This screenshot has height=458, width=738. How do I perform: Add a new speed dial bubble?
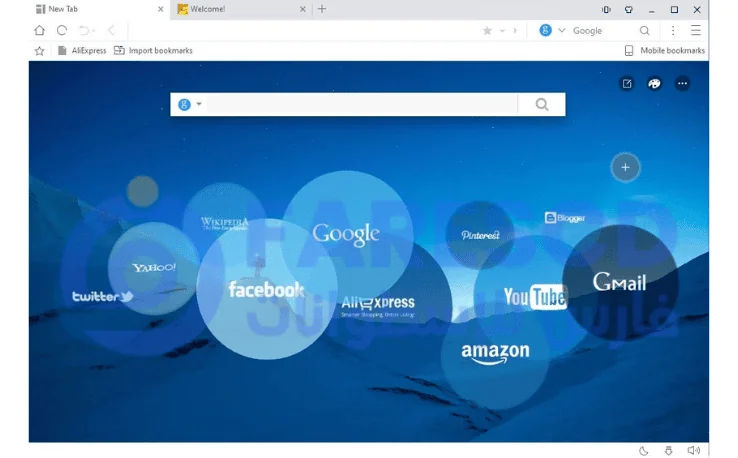pos(625,167)
